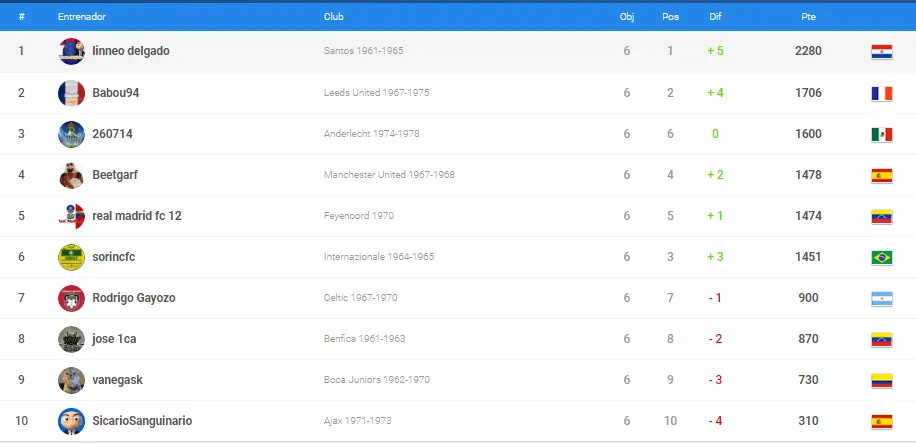Screen dimensions: 916x444
Task: Click the points value 310
Action: tap(809, 421)
